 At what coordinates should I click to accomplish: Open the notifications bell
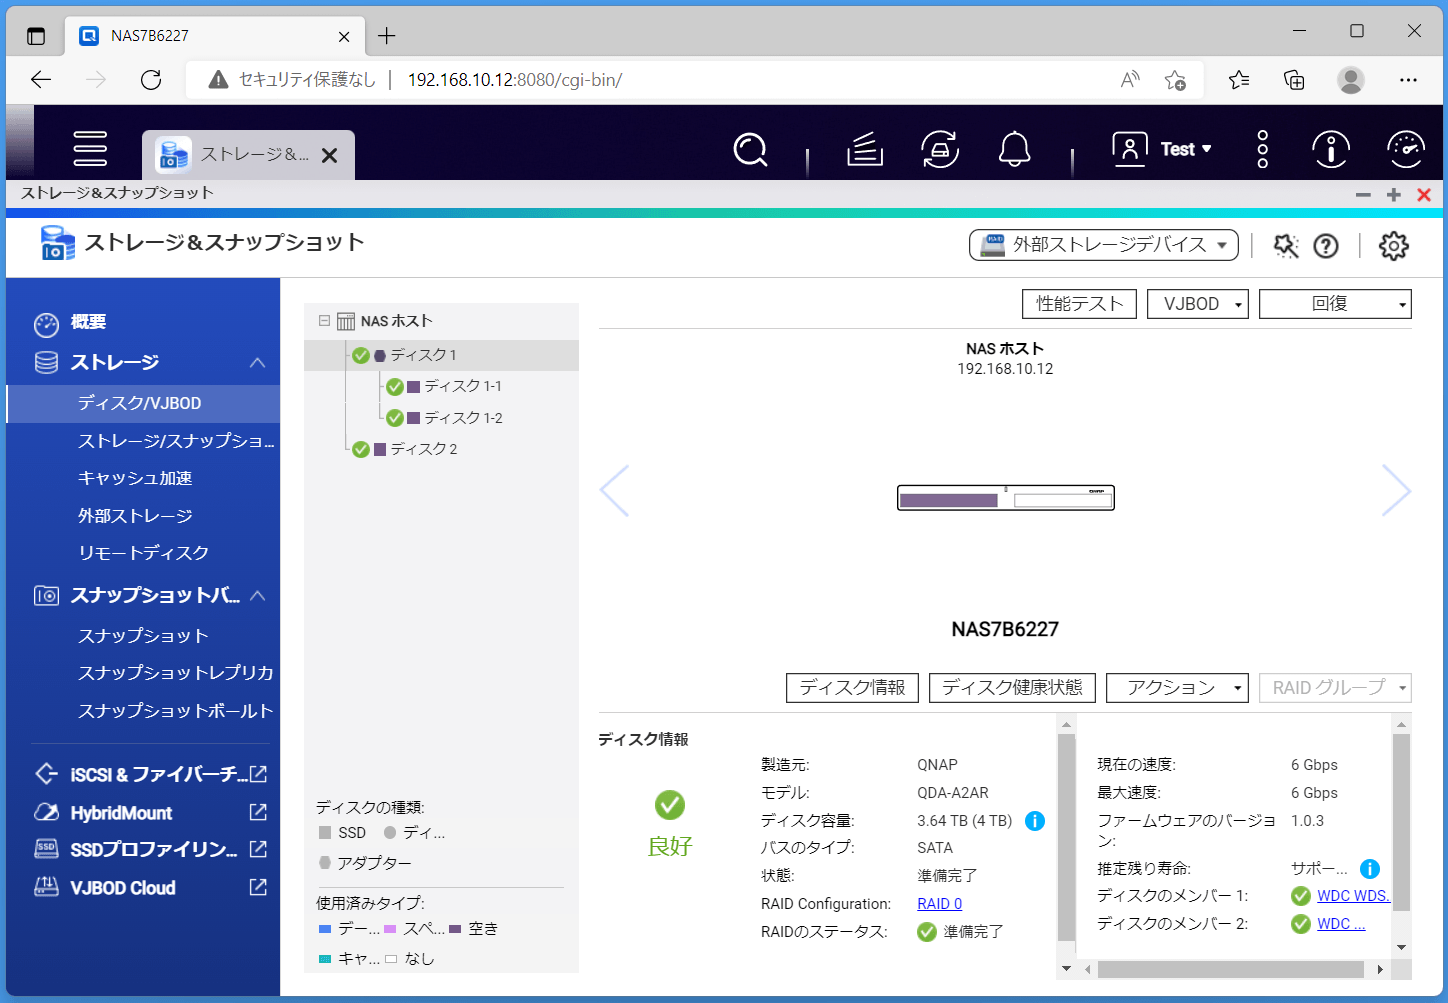pyautogui.click(x=1014, y=150)
